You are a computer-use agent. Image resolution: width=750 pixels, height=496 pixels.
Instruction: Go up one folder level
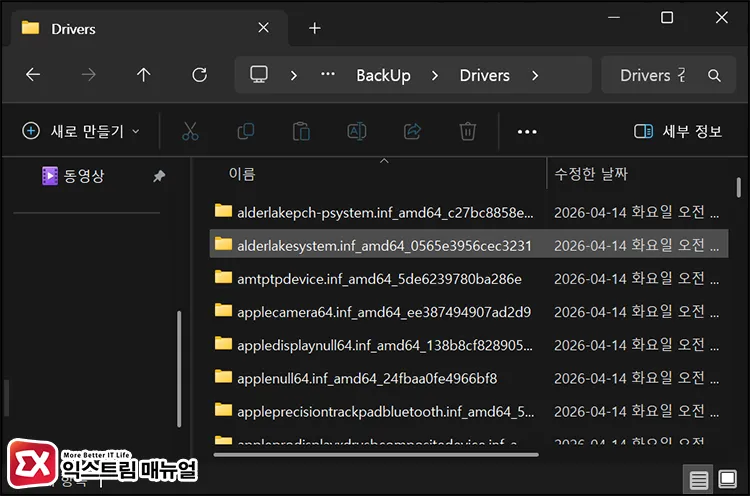click(x=143, y=75)
